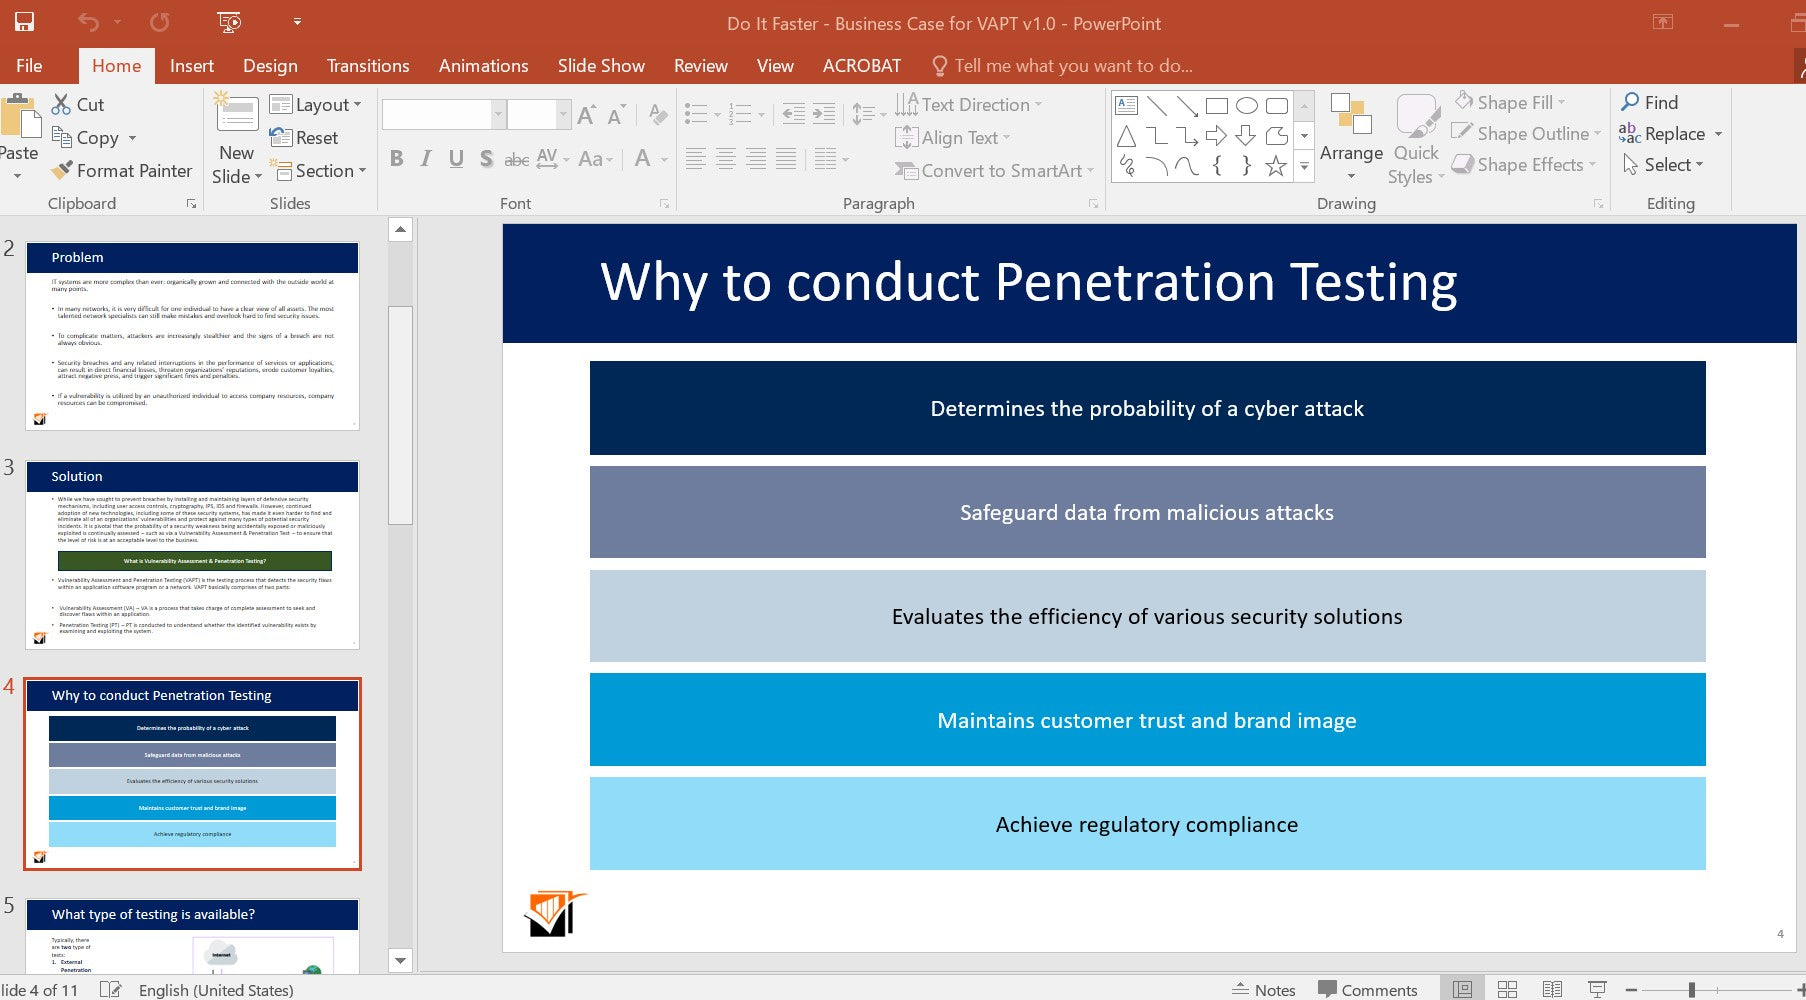Switch to the Transitions tab
Image resolution: width=1806 pixels, height=1000 pixels.
(x=368, y=66)
